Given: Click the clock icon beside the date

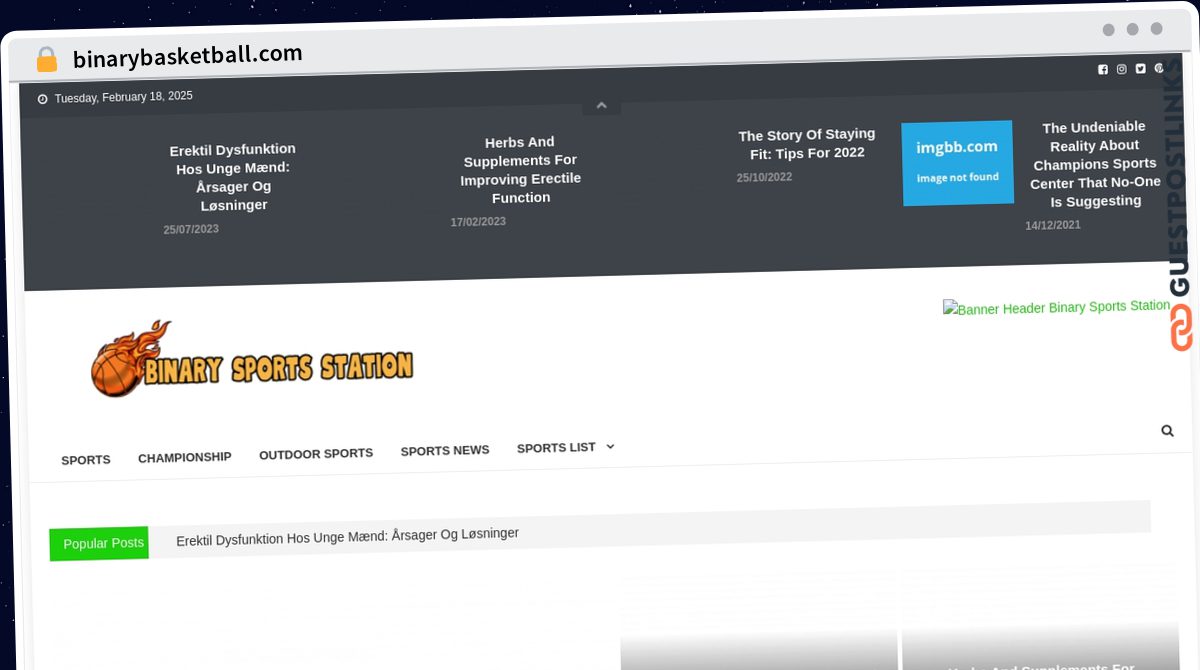Looking at the screenshot, I should [x=43, y=99].
